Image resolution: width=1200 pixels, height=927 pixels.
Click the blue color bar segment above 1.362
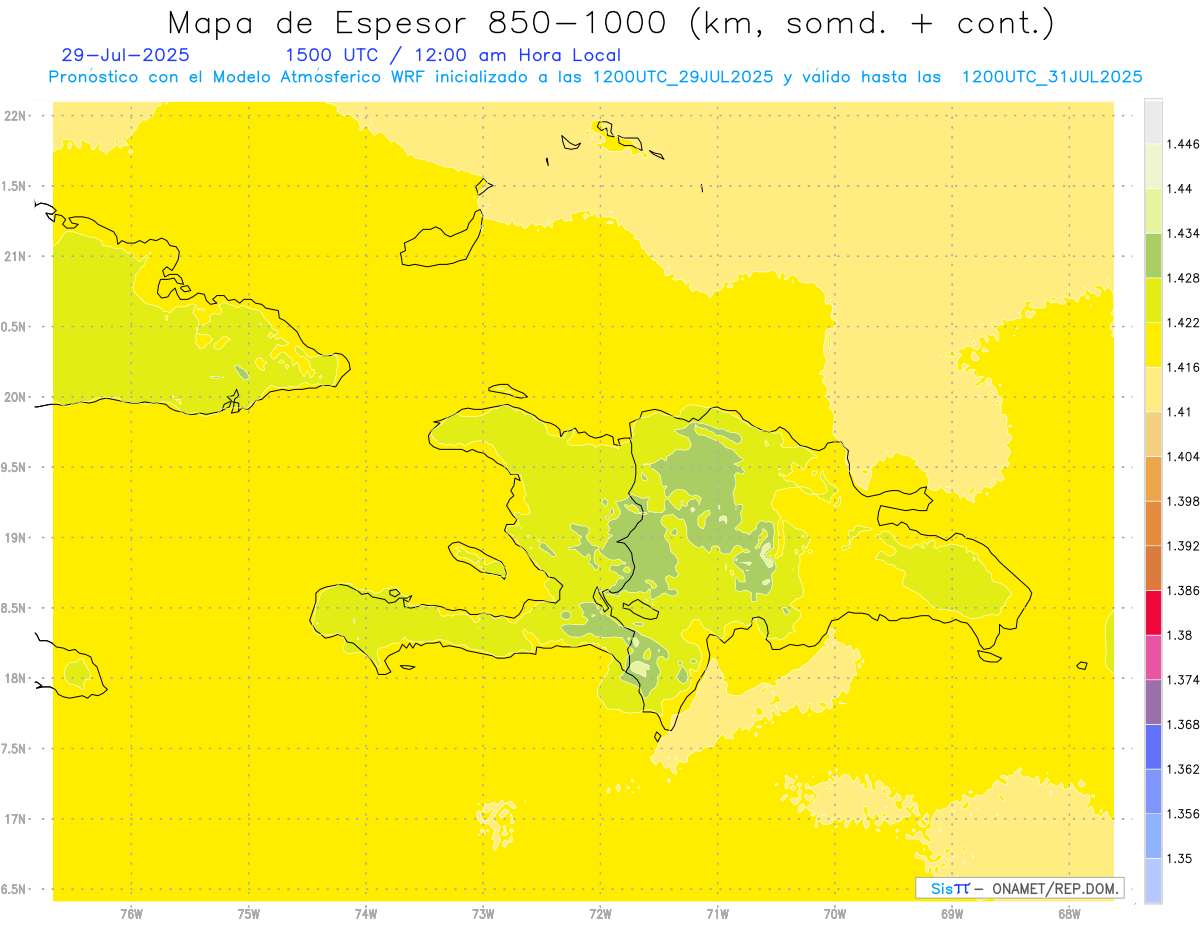(1153, 747)
